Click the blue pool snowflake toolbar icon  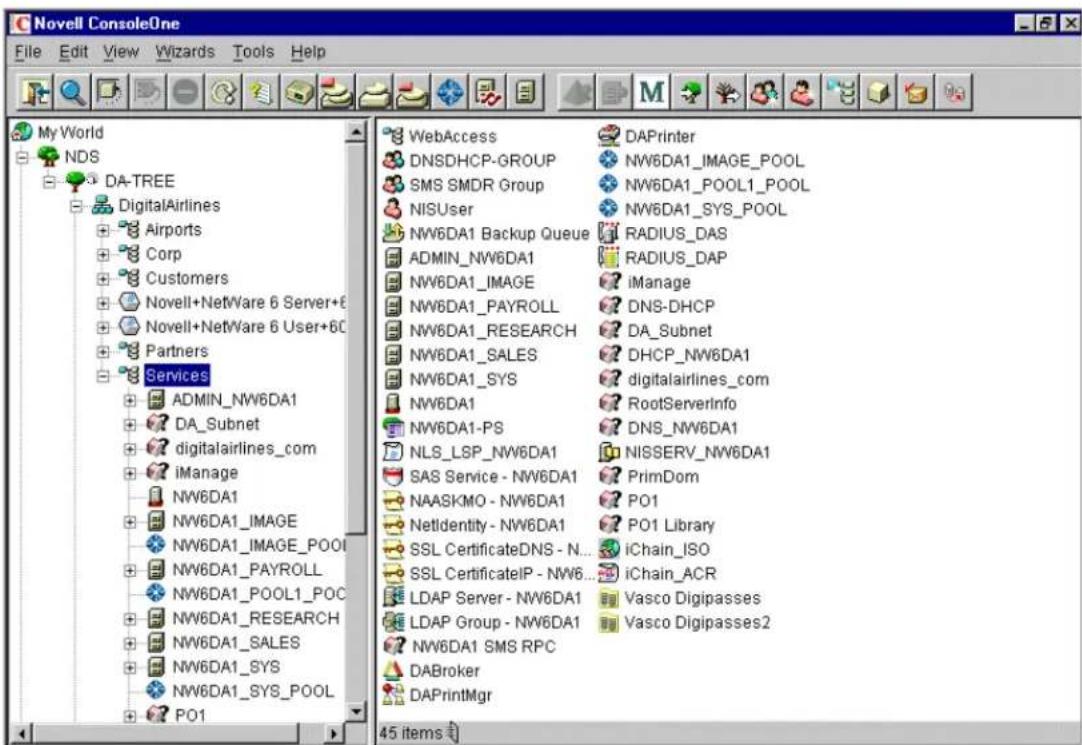click(450, 92)
